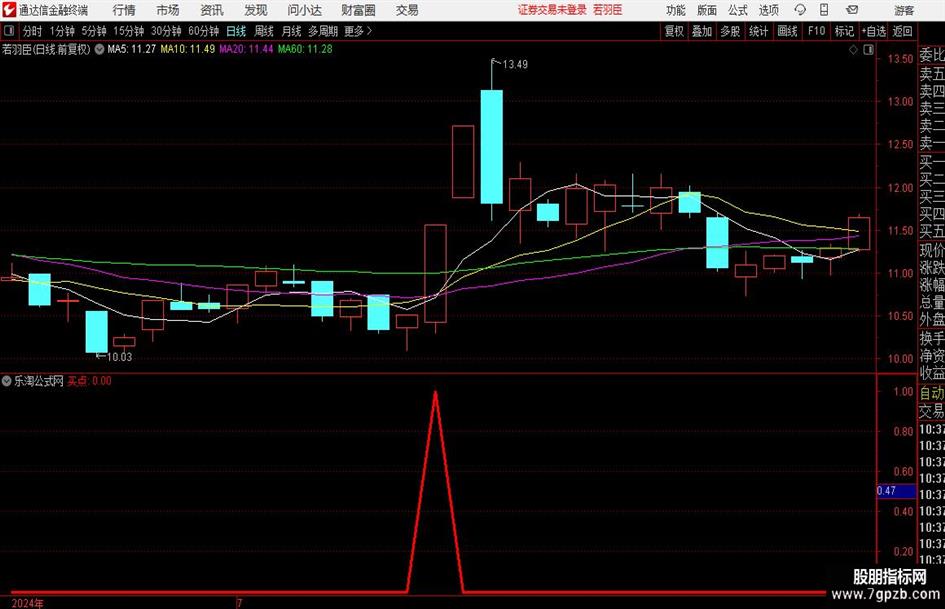Open the 财富圈 menu
The width and height of the screenshot is (945, 609).
[x=358, y=10]
